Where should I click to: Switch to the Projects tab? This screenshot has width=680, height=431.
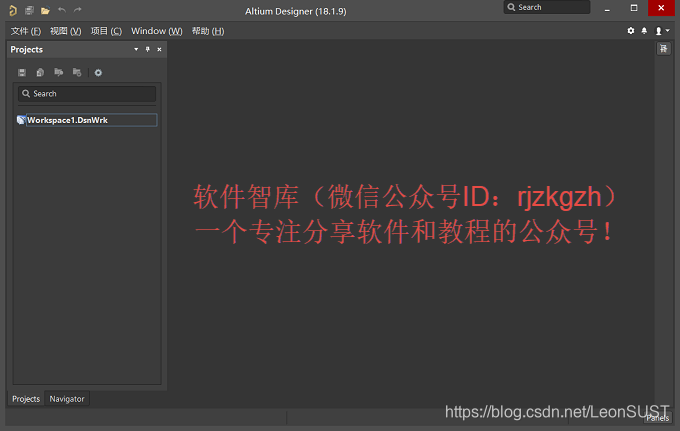pyautogui.click(x=26, y=399)
